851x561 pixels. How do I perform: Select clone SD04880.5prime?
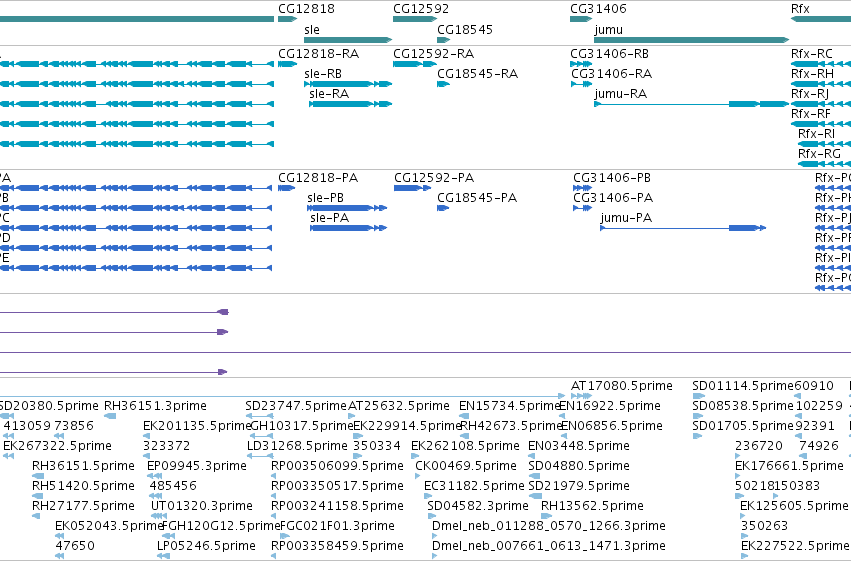(579, 466)
